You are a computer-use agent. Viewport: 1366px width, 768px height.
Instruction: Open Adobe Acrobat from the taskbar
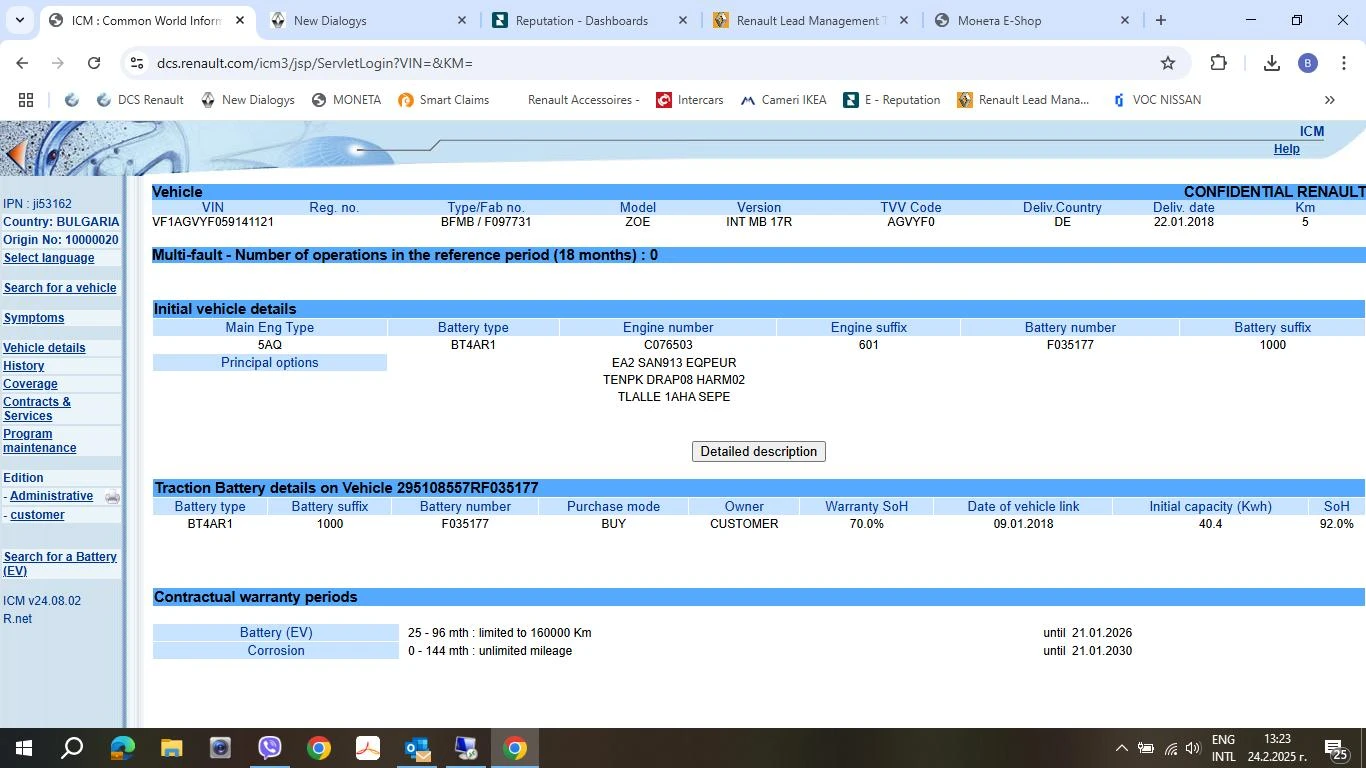[368, 748]
